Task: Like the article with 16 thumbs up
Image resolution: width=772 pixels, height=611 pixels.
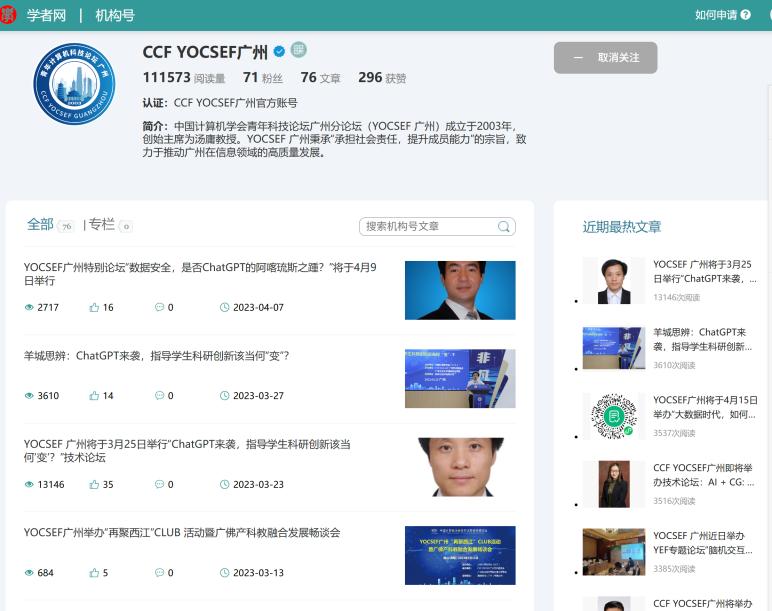Action: (x=94, y=308)
